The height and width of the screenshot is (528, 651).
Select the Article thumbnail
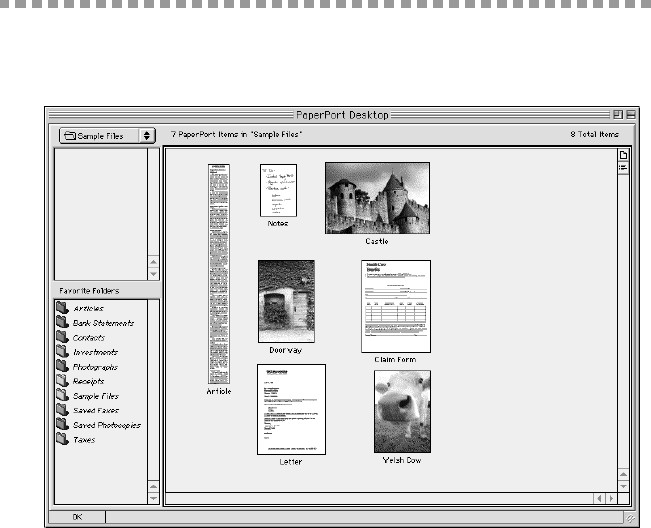pyautogui.click(x=219, y=274)
